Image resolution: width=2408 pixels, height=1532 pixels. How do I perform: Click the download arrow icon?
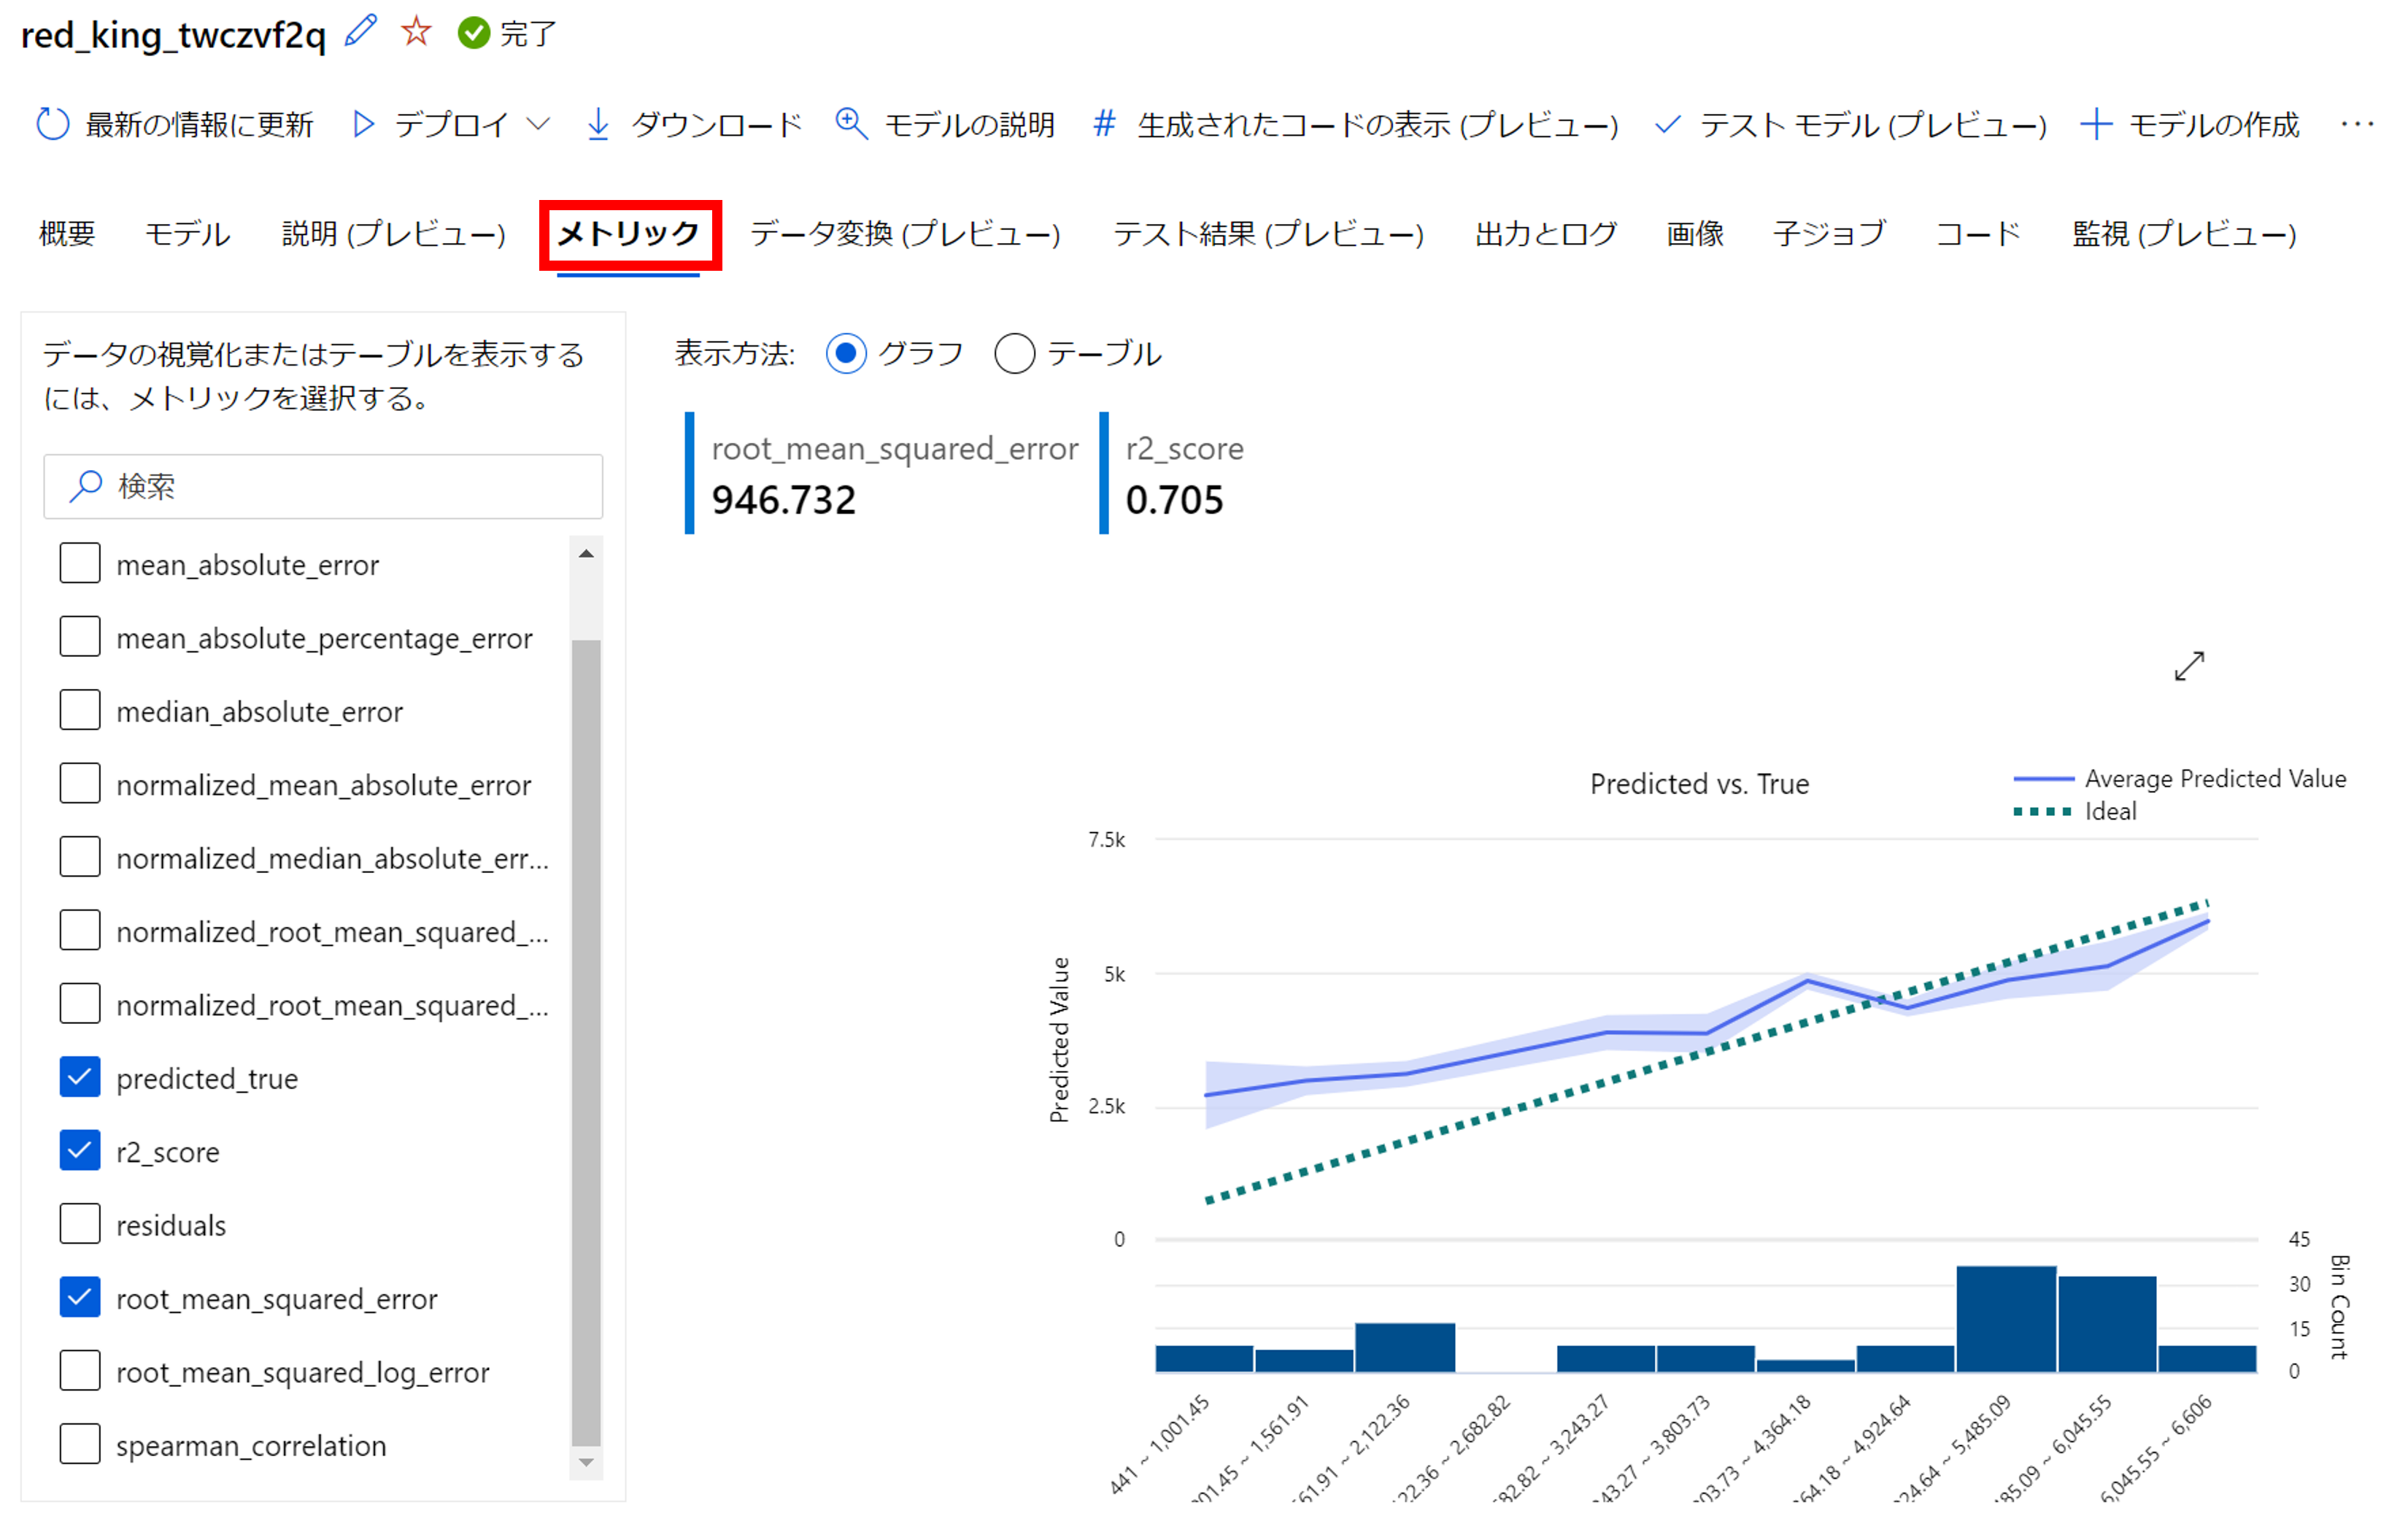[x=598, y=125]
